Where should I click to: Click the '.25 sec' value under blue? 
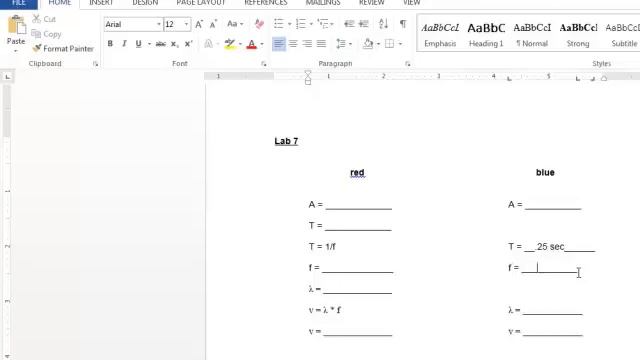coord(550,247)
